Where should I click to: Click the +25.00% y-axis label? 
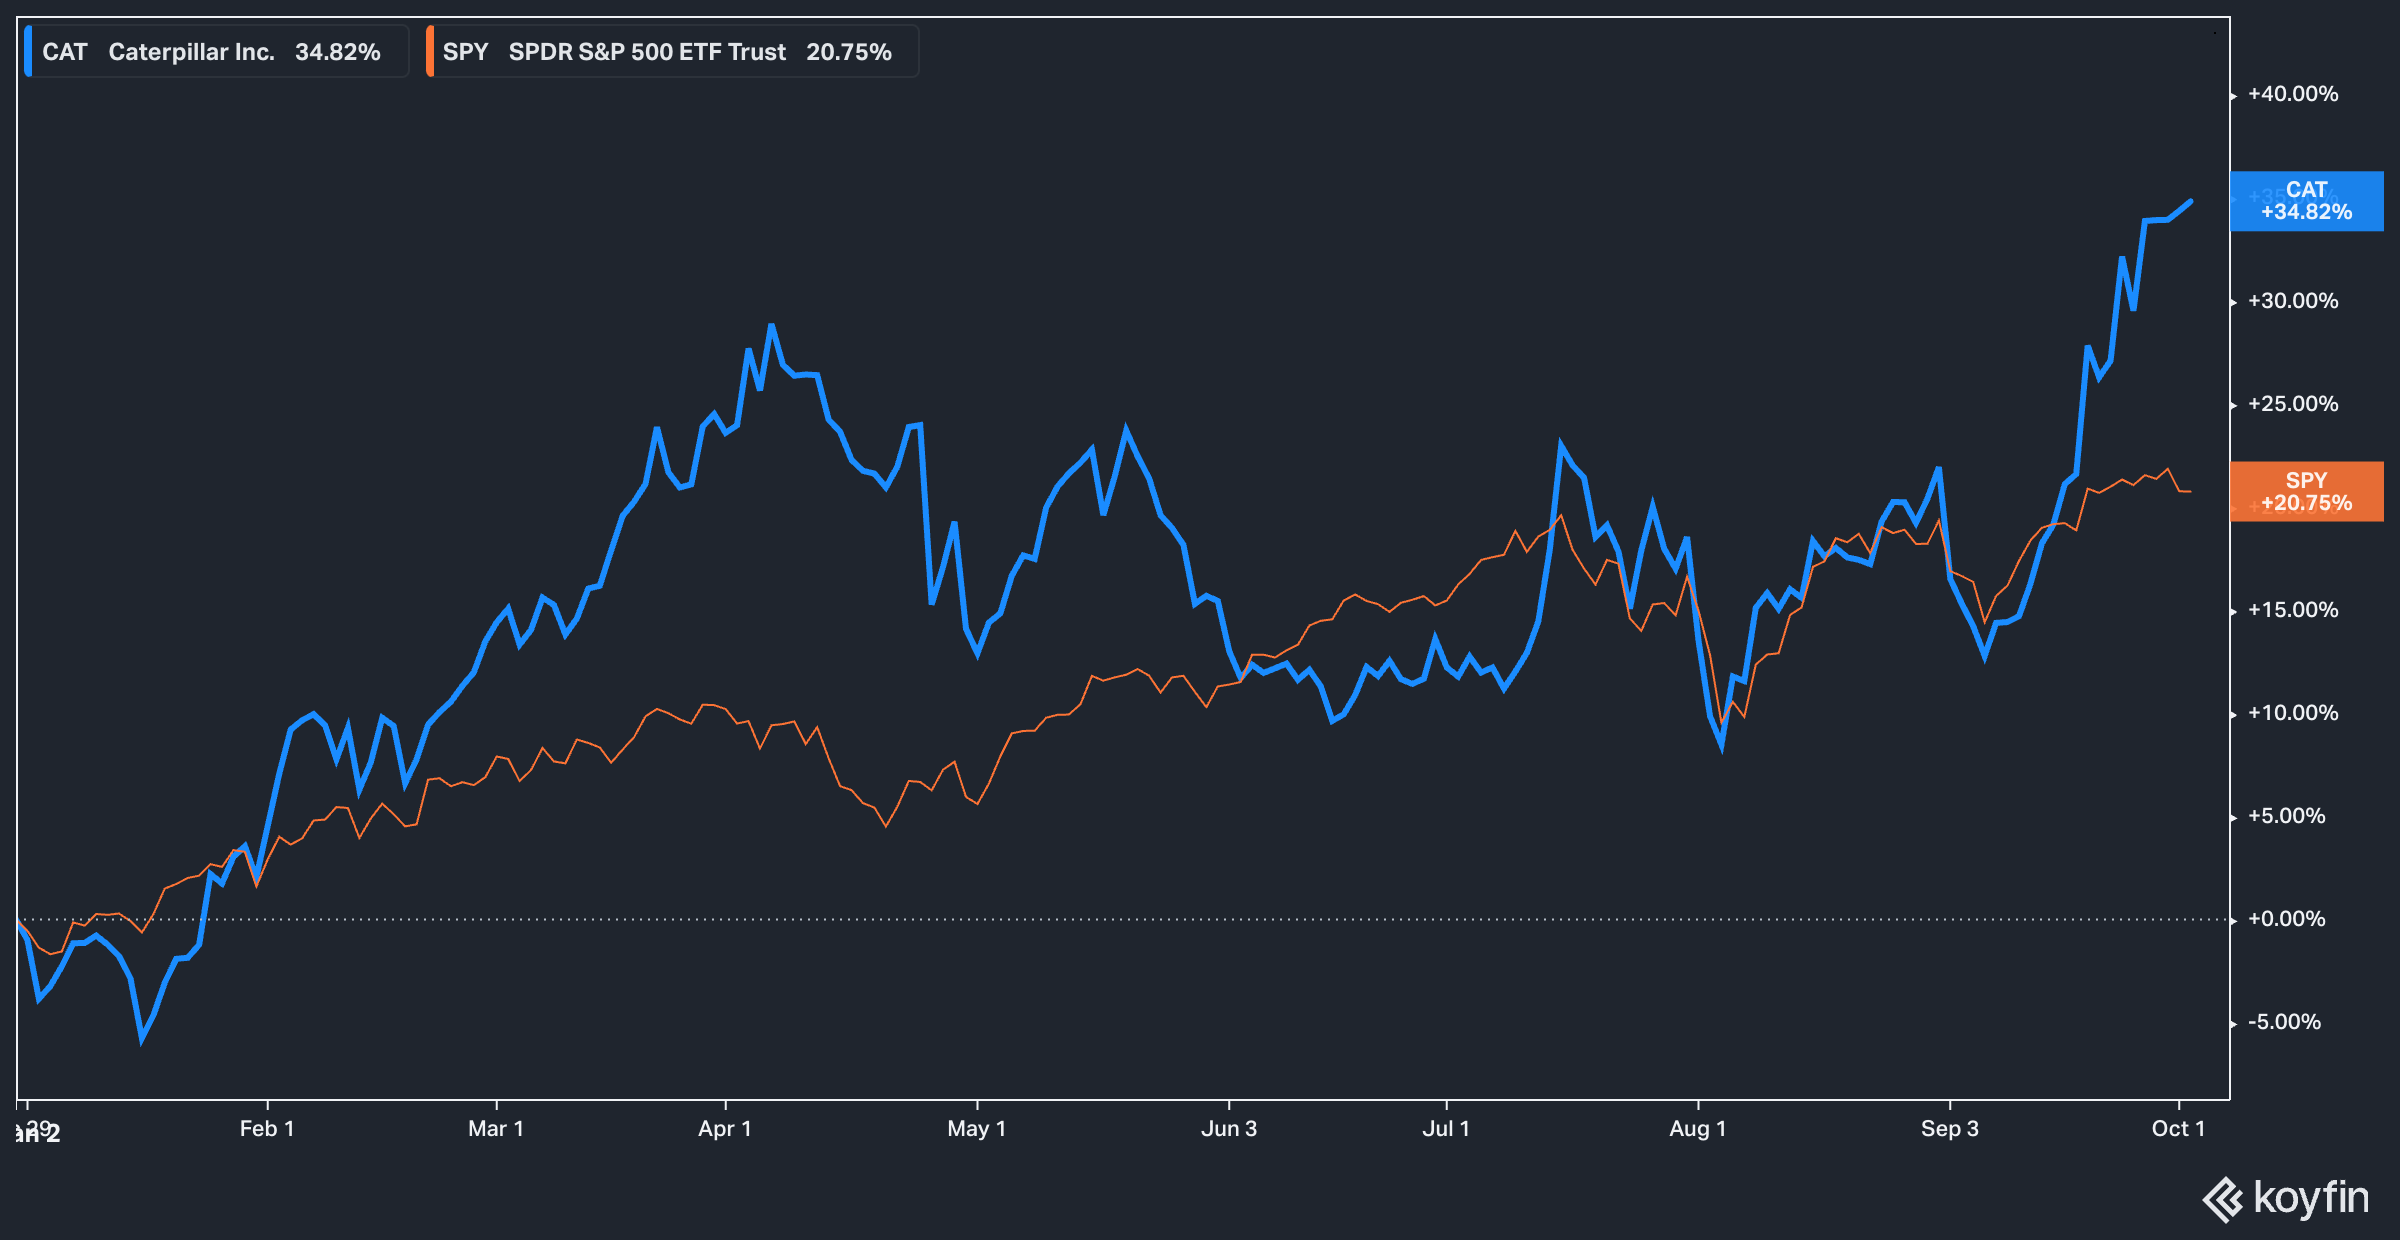click(x=2292, y=404)
